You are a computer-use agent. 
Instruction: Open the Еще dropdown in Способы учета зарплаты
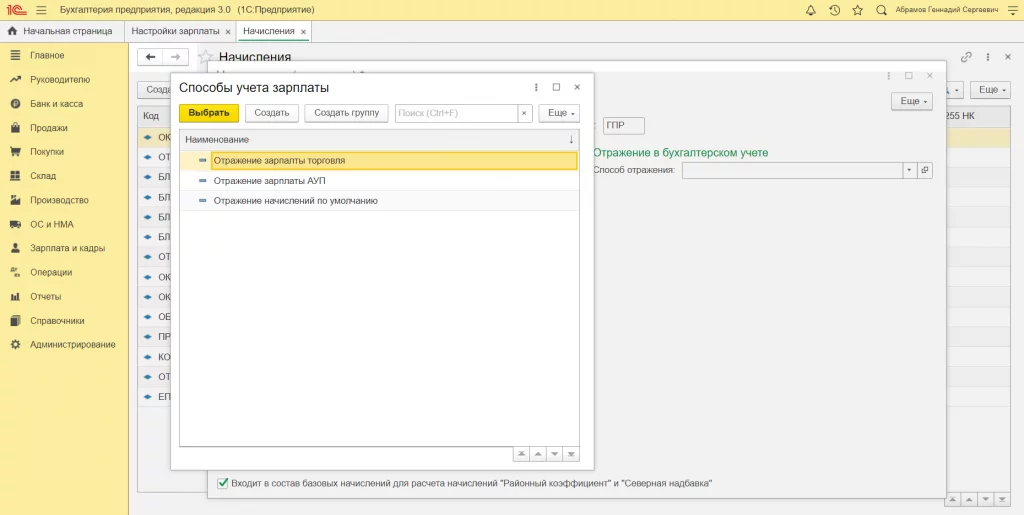[558, 113]
